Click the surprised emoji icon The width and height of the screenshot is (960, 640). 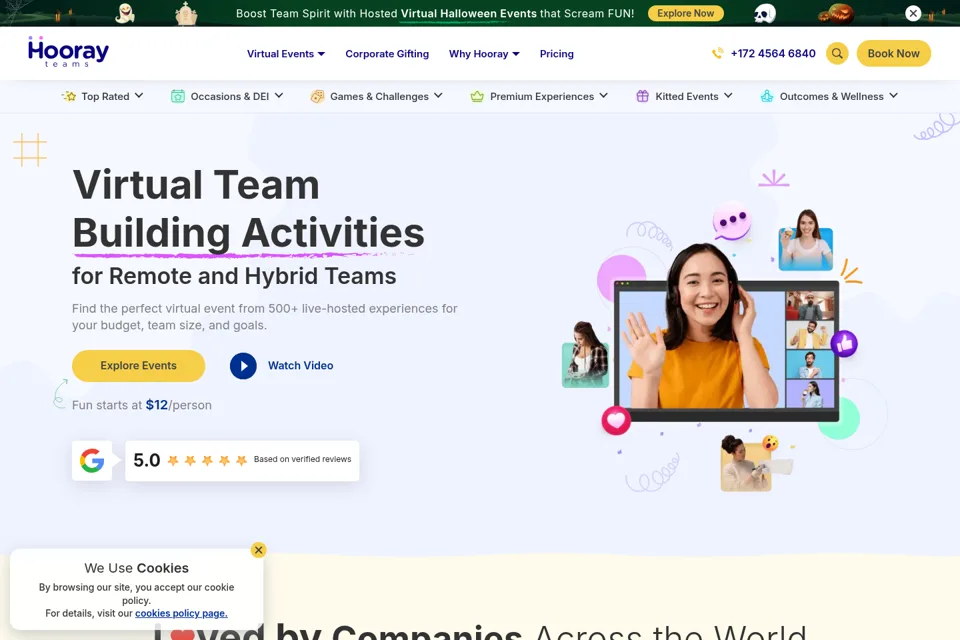[770, 442]
